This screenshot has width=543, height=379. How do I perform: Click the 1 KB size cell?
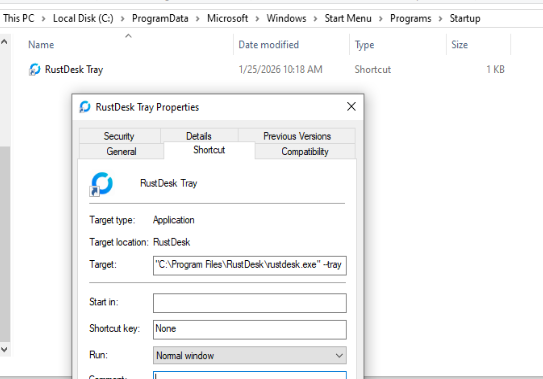point(495,70)
